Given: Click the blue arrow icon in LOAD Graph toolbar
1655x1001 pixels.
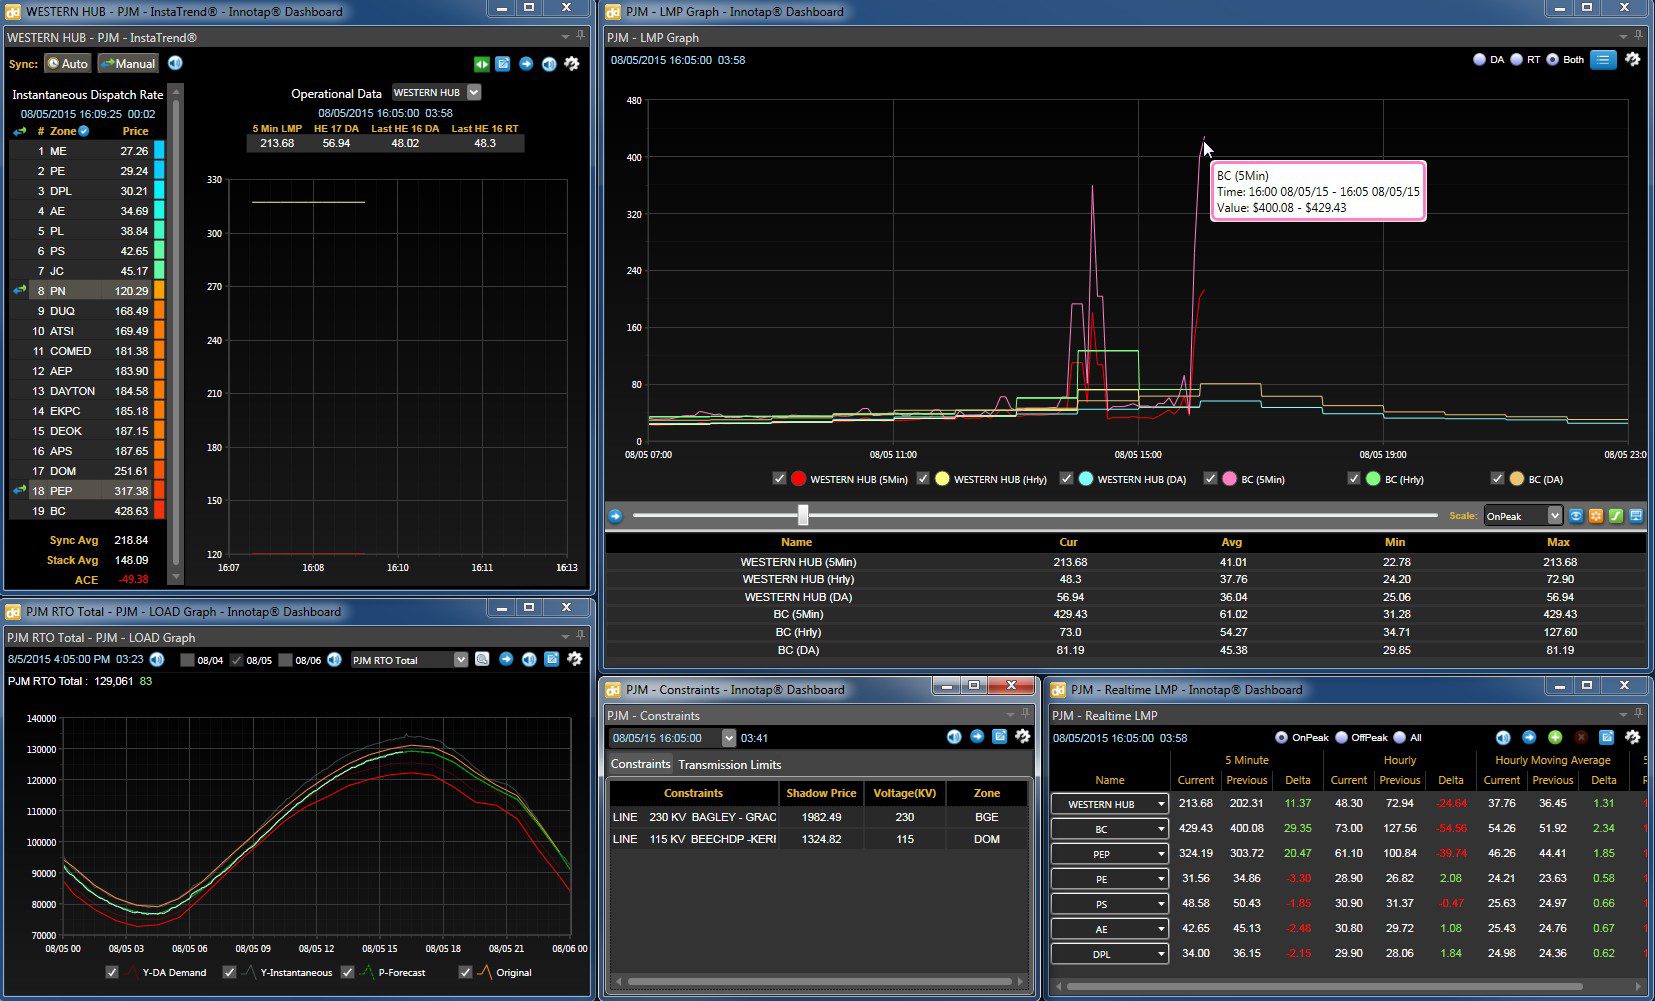Looking at the screenshot, I should tap(506, 659).
